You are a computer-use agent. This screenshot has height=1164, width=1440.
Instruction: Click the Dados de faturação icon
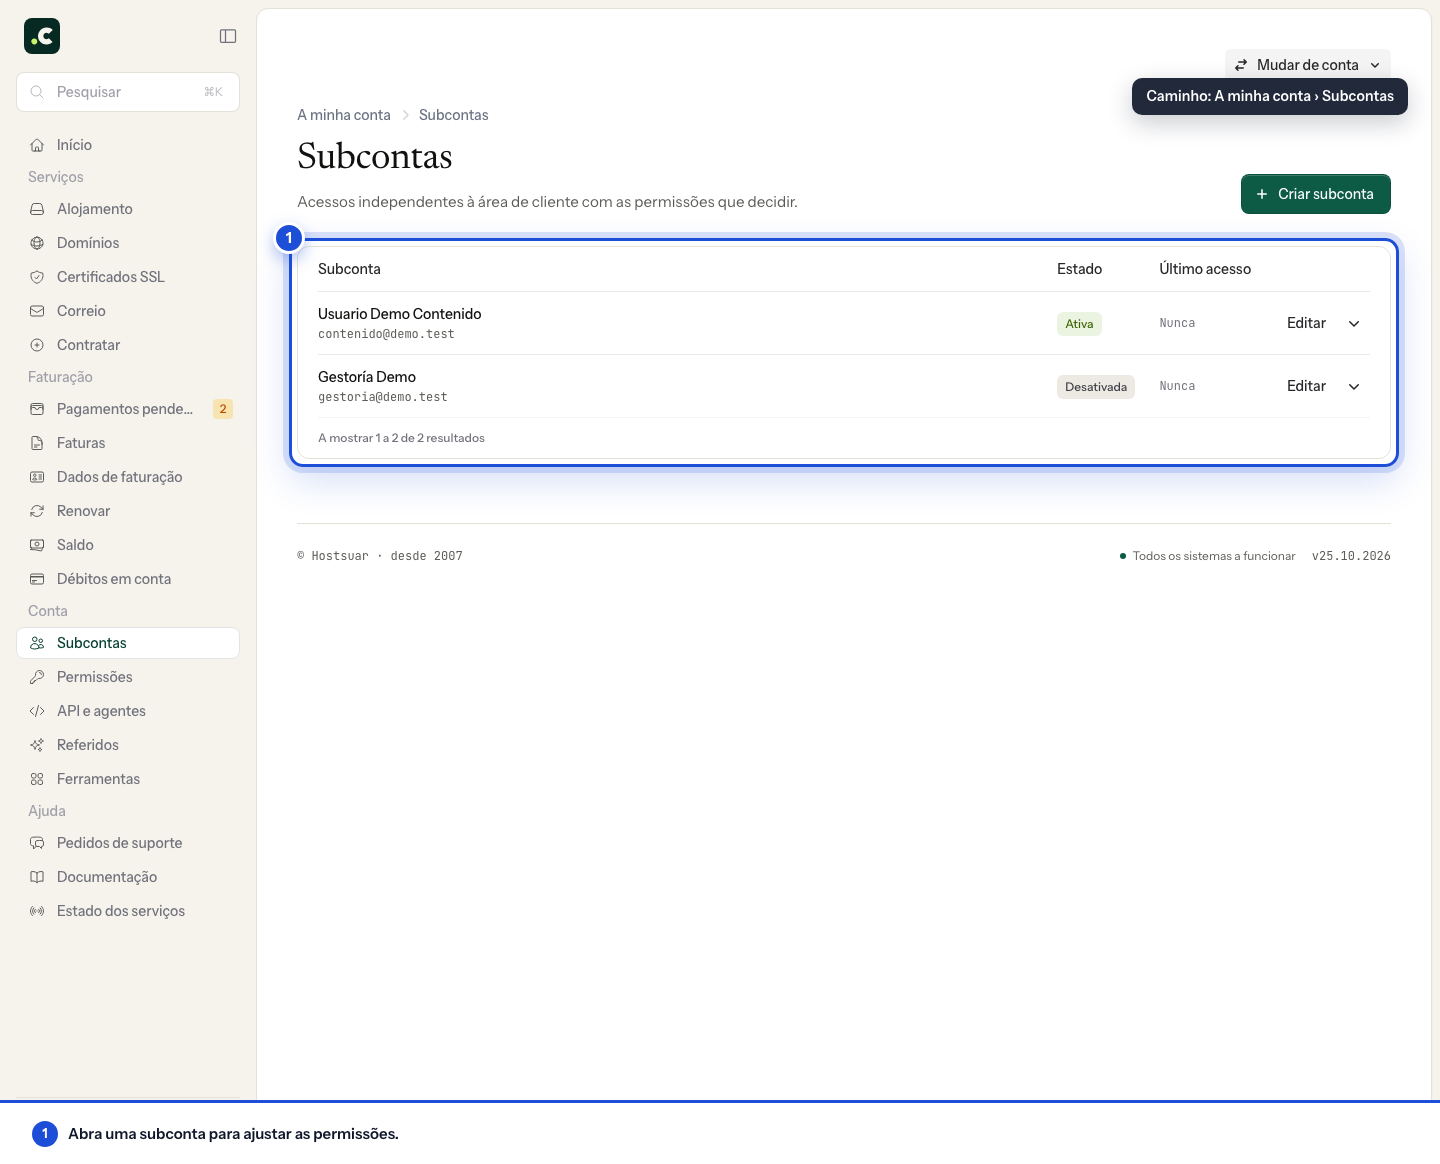[x=37, y=477]
